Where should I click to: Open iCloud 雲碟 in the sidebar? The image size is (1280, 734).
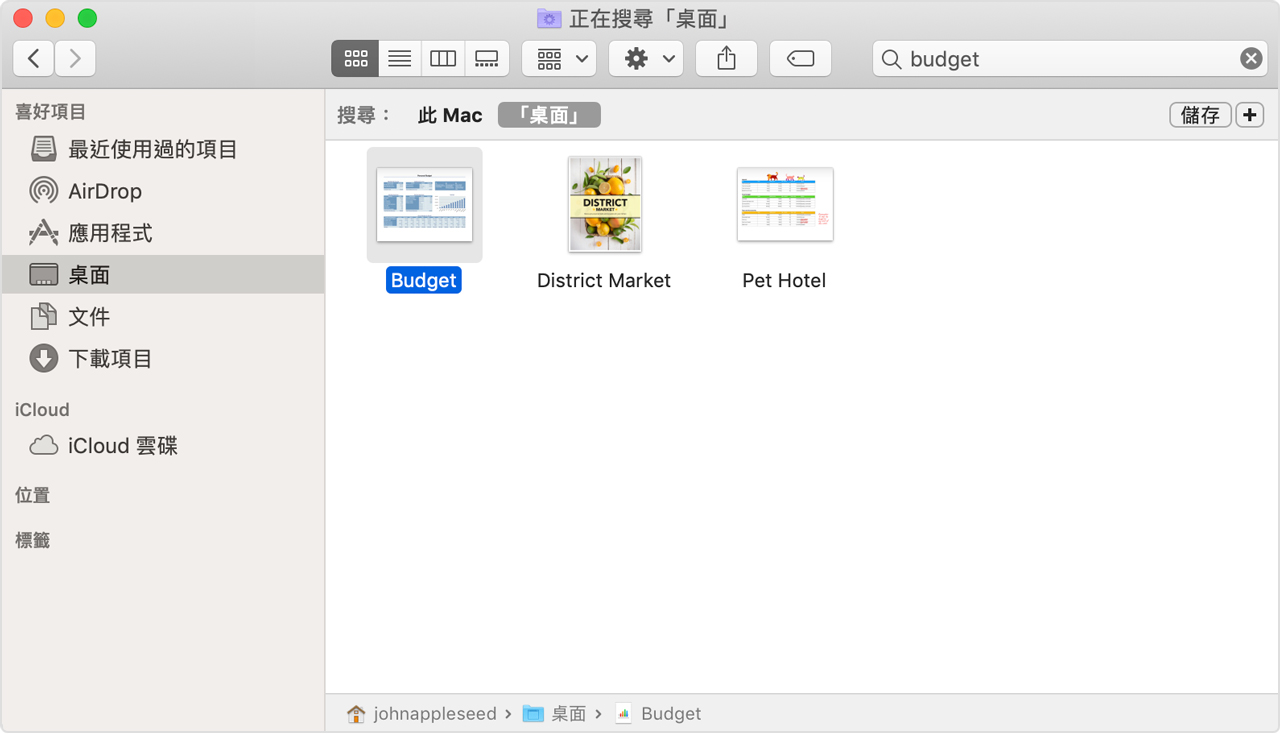[x=122, y=446]
